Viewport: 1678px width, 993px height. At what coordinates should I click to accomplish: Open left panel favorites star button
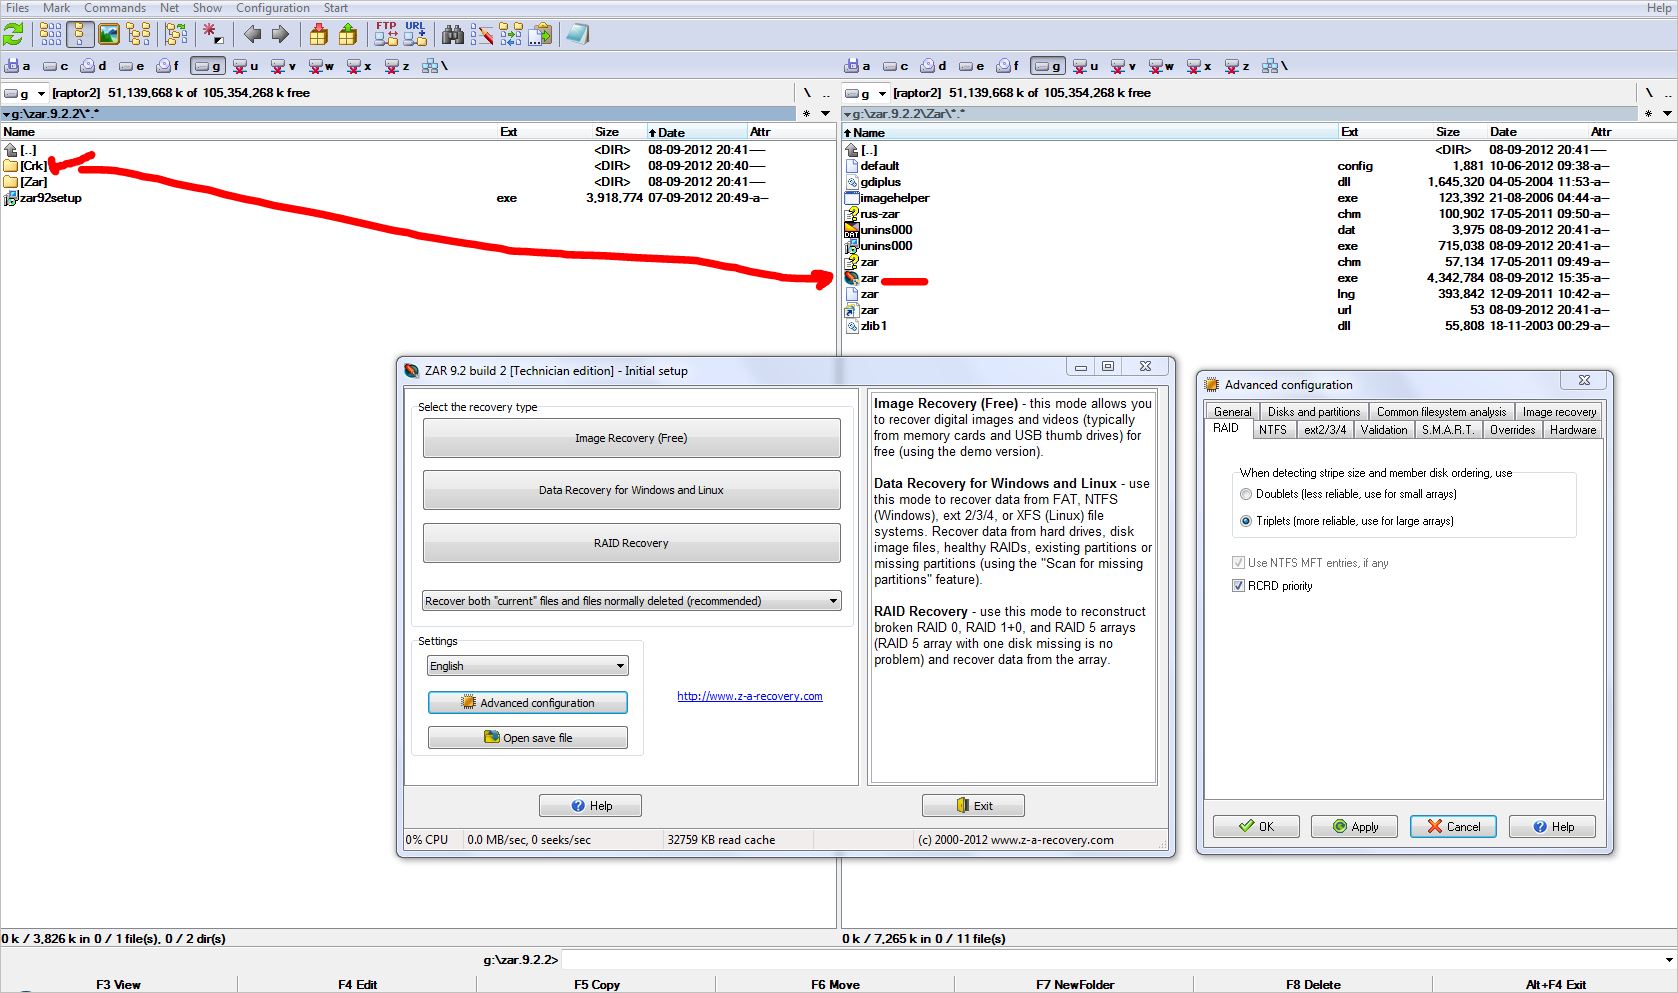pyautogui.click(x=807, y=114)
